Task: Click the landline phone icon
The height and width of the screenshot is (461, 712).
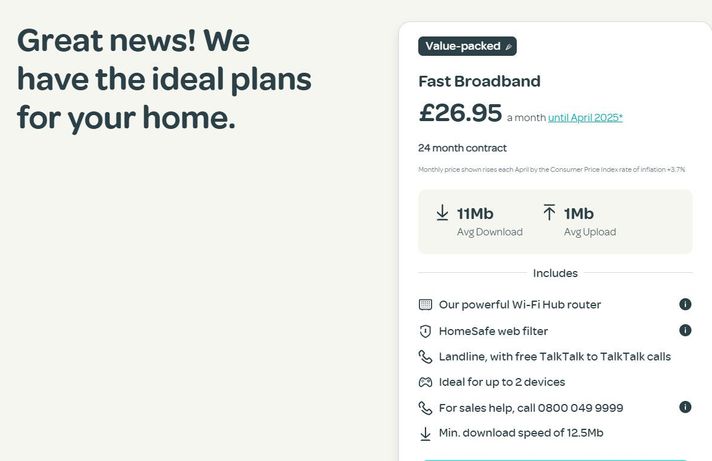Action: [425, 356]
